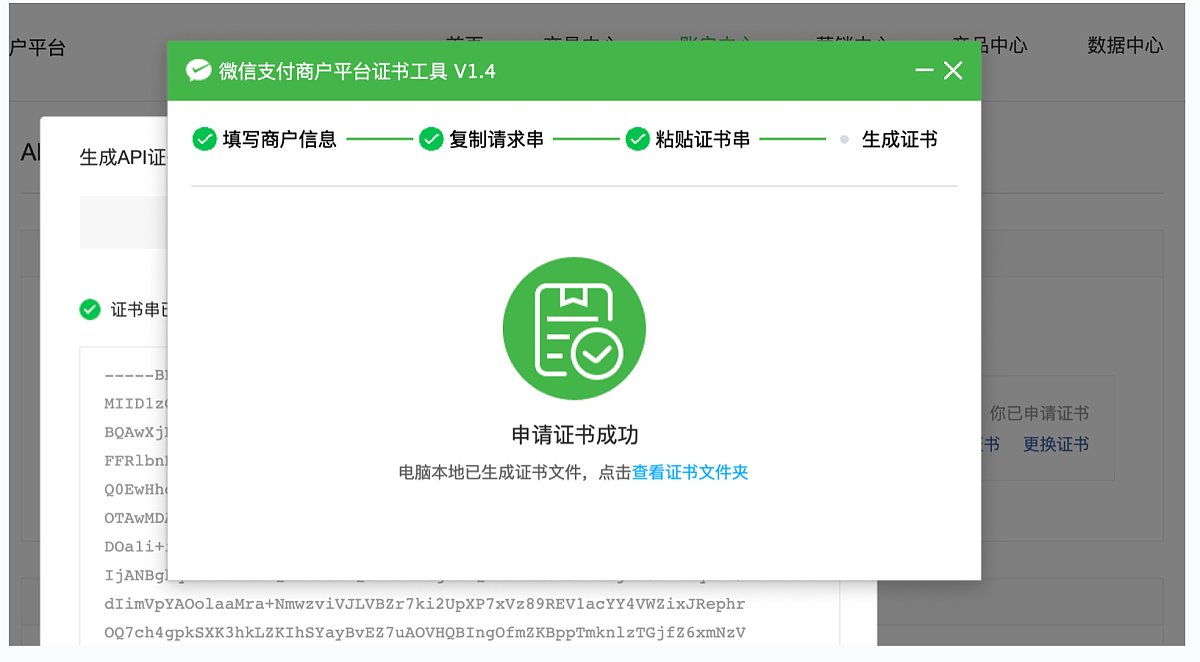Viewport: 1200px width, 662px height.
Task: Select the 填写商户信息 step label
Action: [279, 140]
